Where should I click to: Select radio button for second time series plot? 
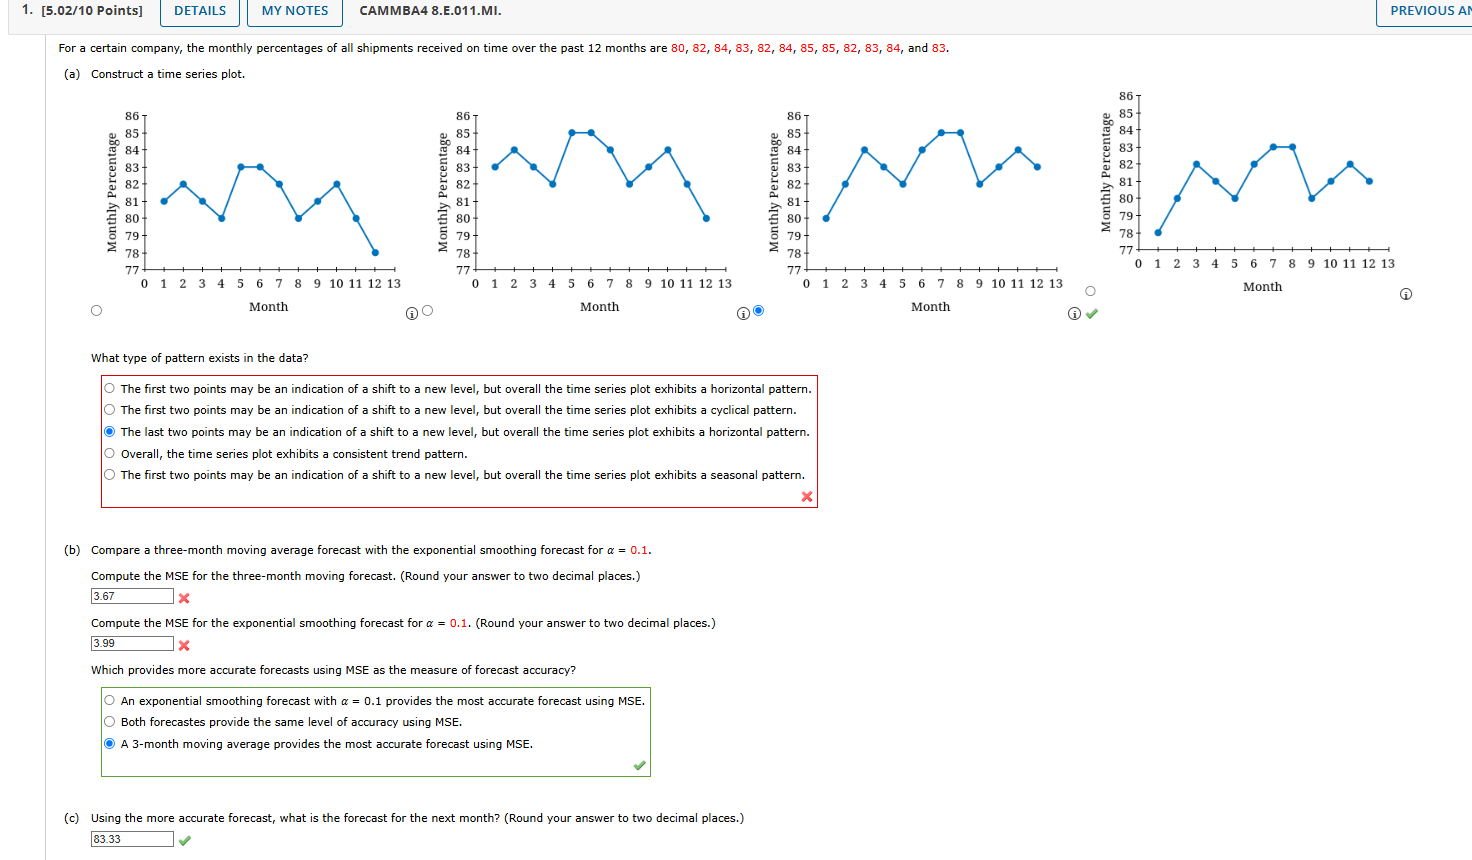coord(428,310)
